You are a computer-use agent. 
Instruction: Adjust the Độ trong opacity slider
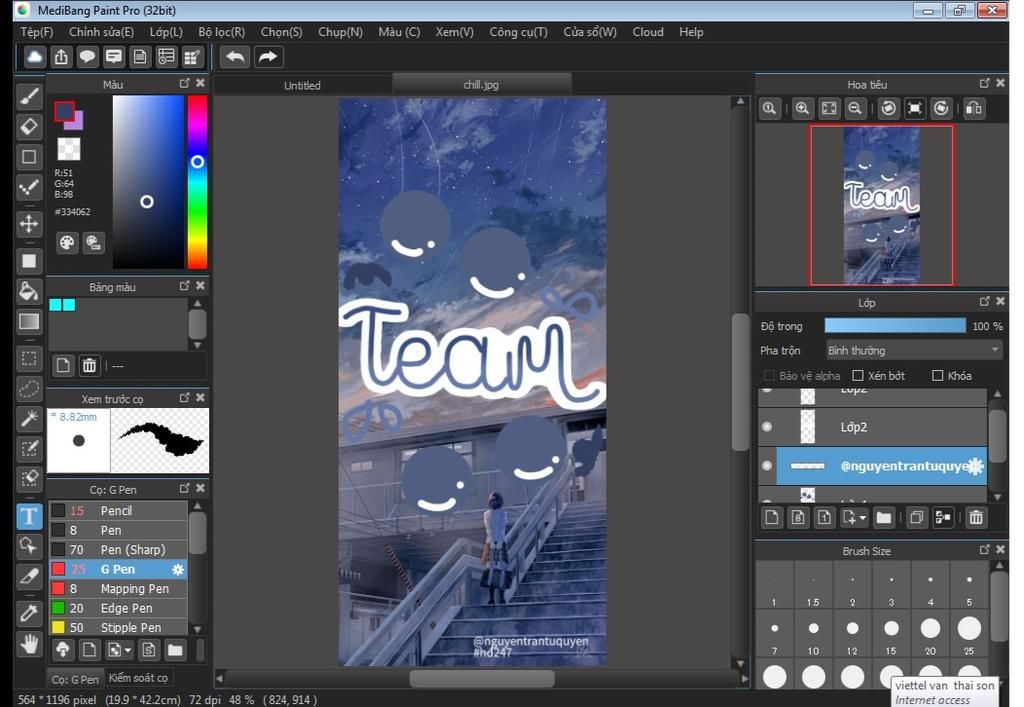[895, 326]
